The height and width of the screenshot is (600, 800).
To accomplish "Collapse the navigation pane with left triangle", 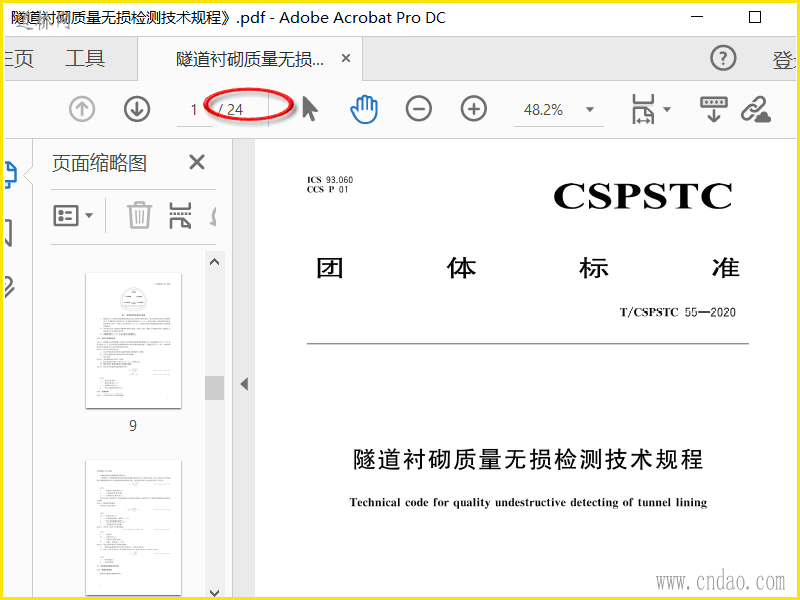I will 244,384.
